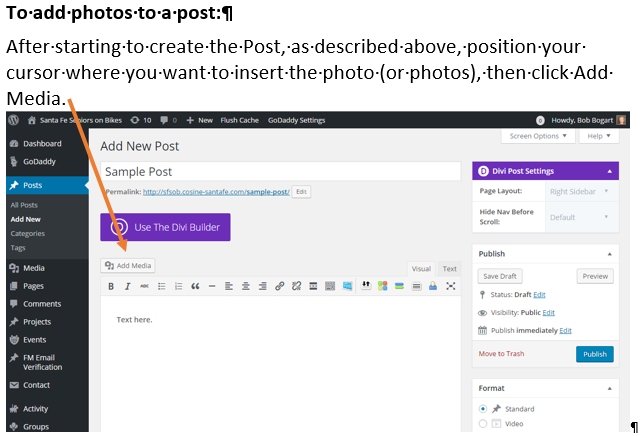
Task: Select the Video format radio button
Action: pyautogui.click(x=483, y=424)
